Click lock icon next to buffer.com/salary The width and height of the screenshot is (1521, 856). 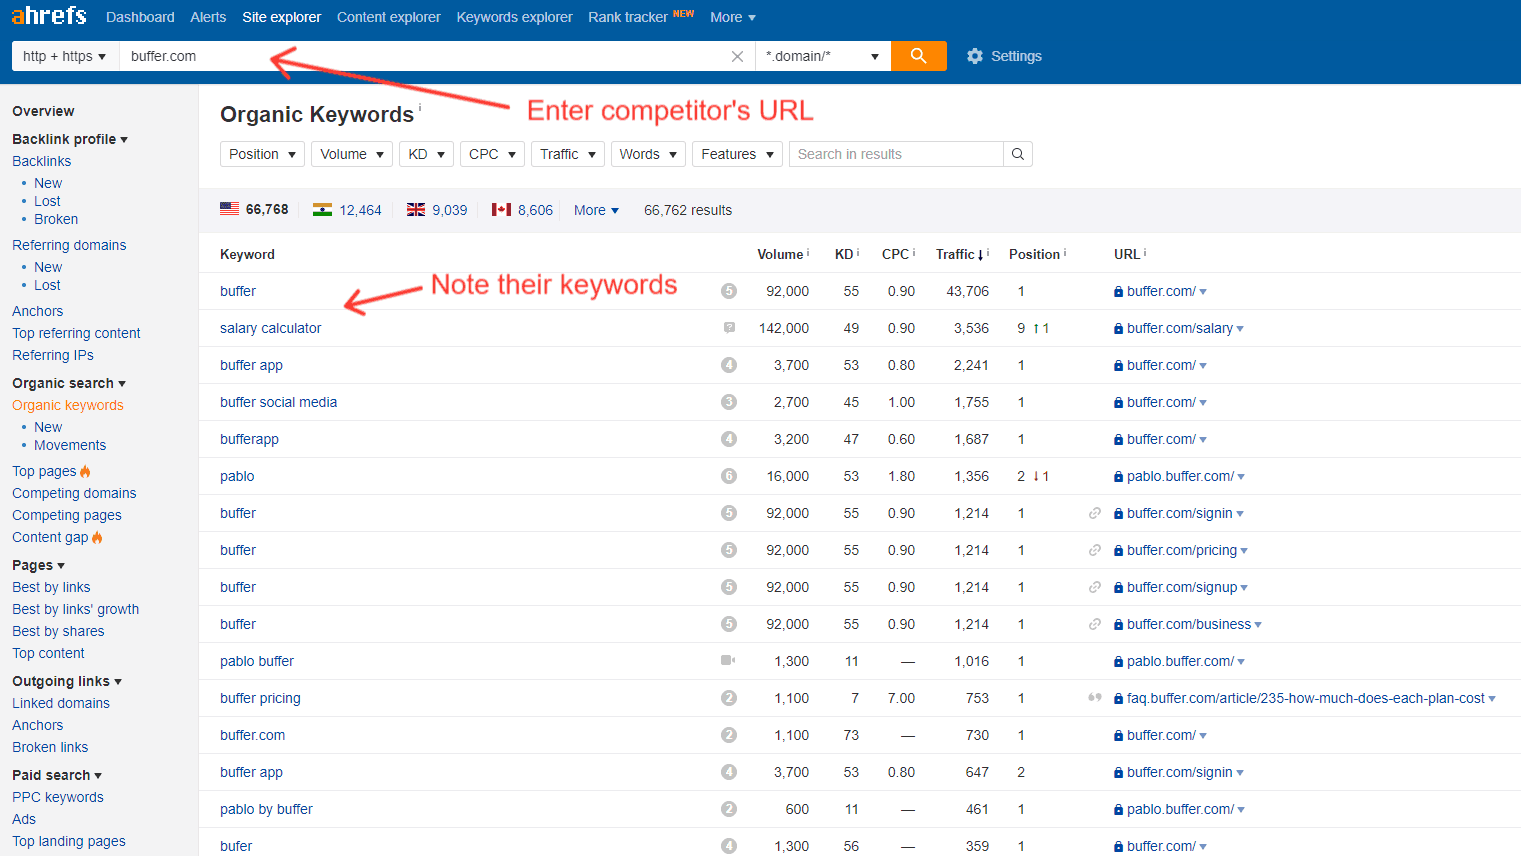pos(1118,329)
